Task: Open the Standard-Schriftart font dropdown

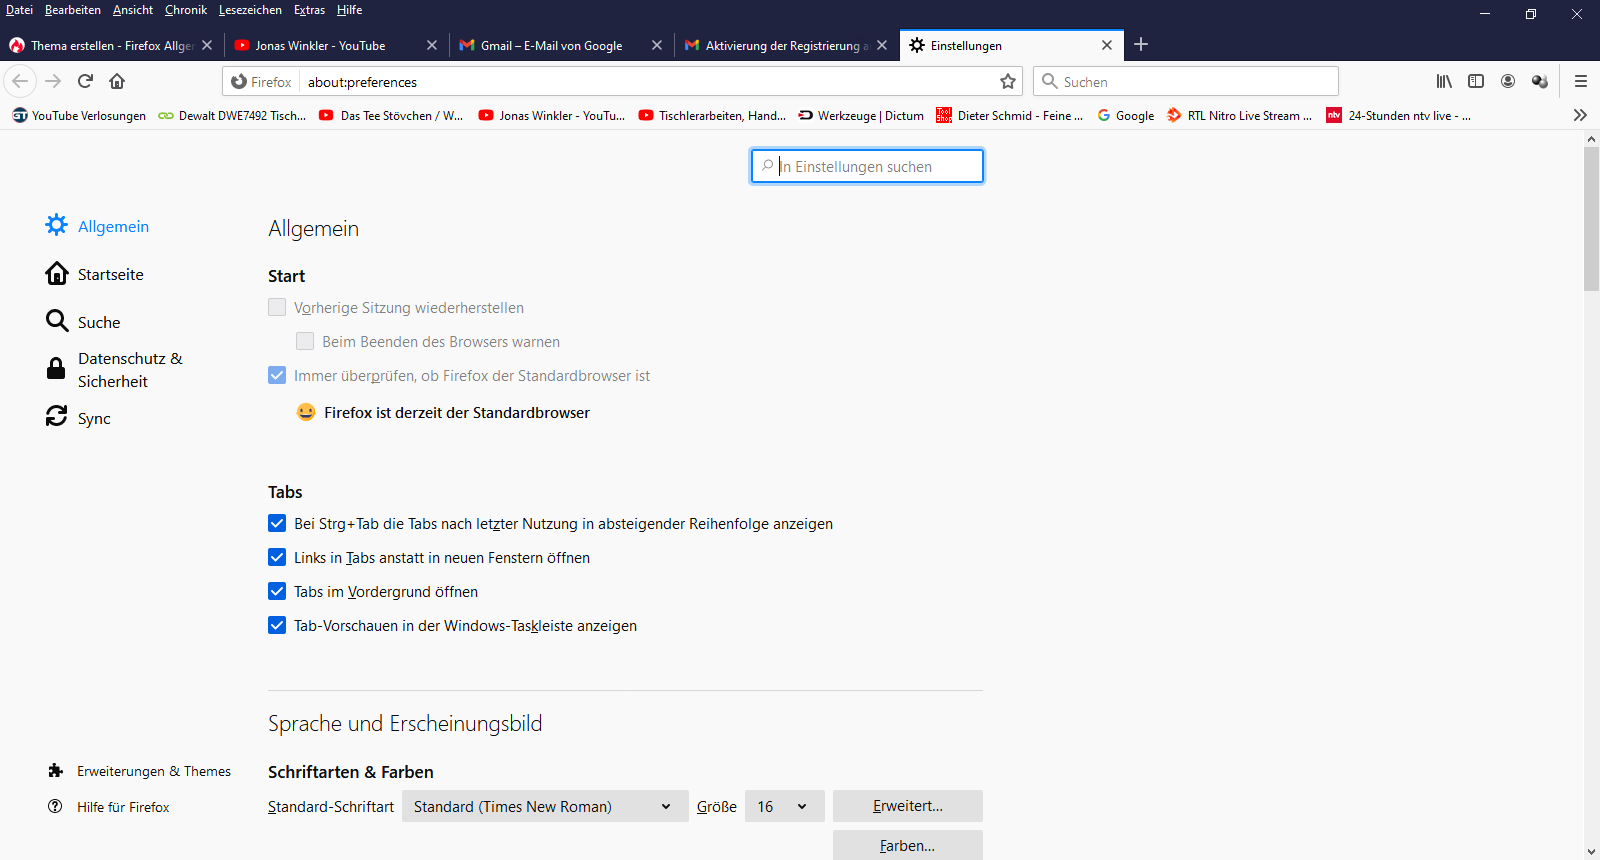Action: [x=545, y=806]
